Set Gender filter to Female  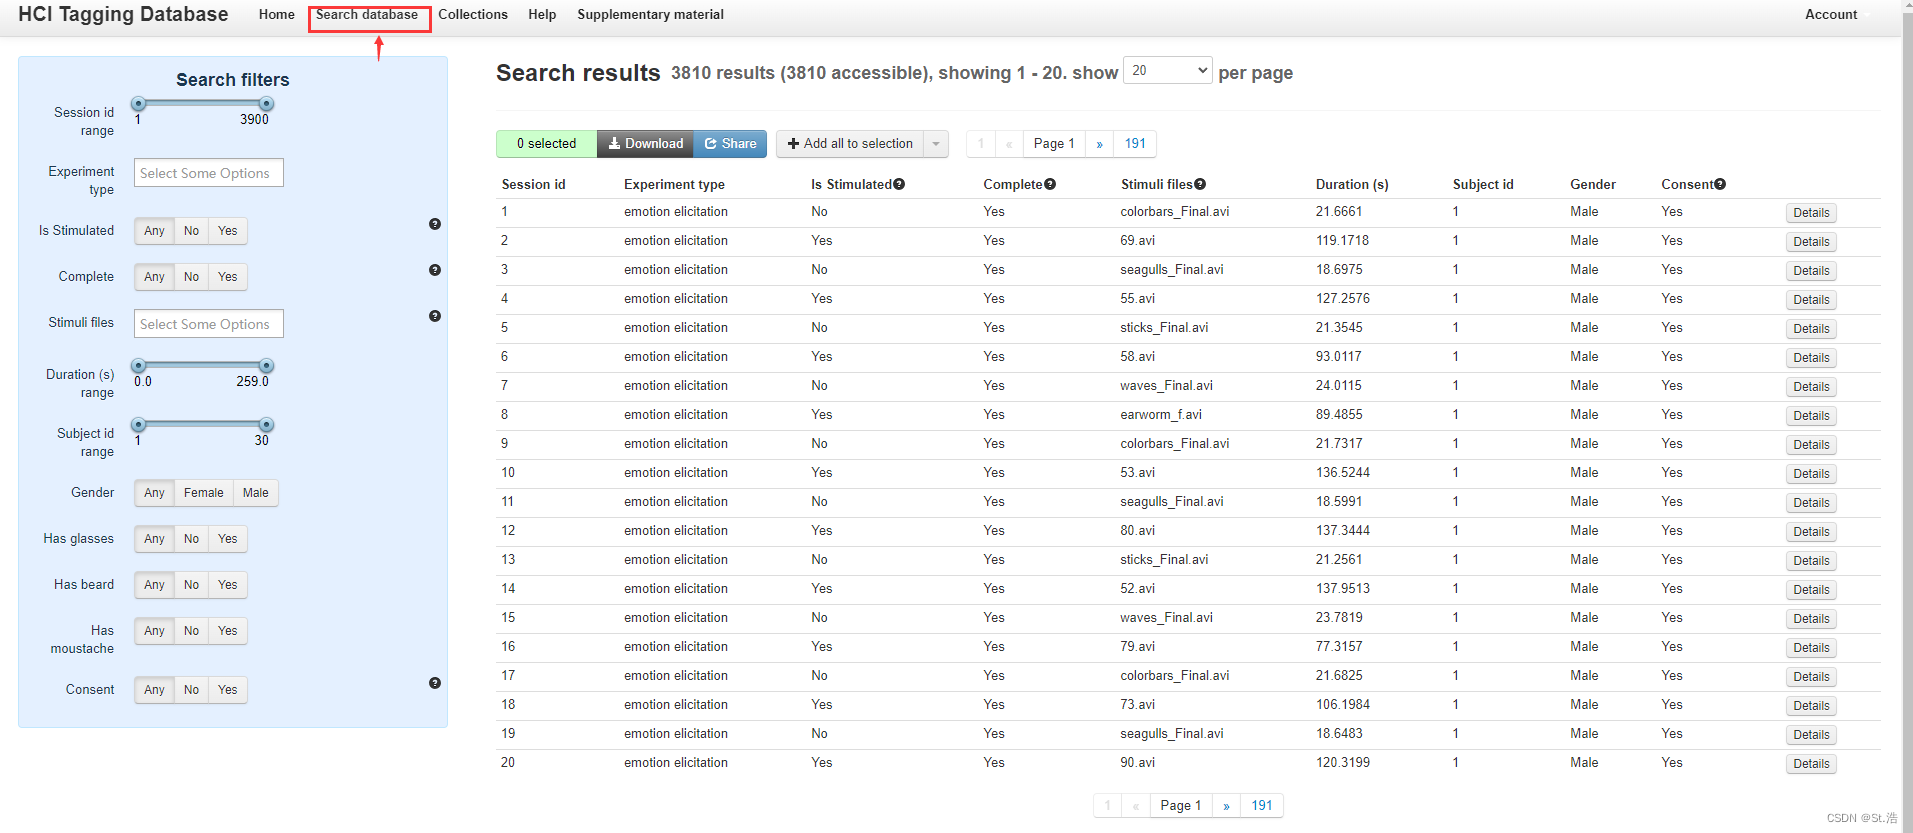[x=203, y=493]
